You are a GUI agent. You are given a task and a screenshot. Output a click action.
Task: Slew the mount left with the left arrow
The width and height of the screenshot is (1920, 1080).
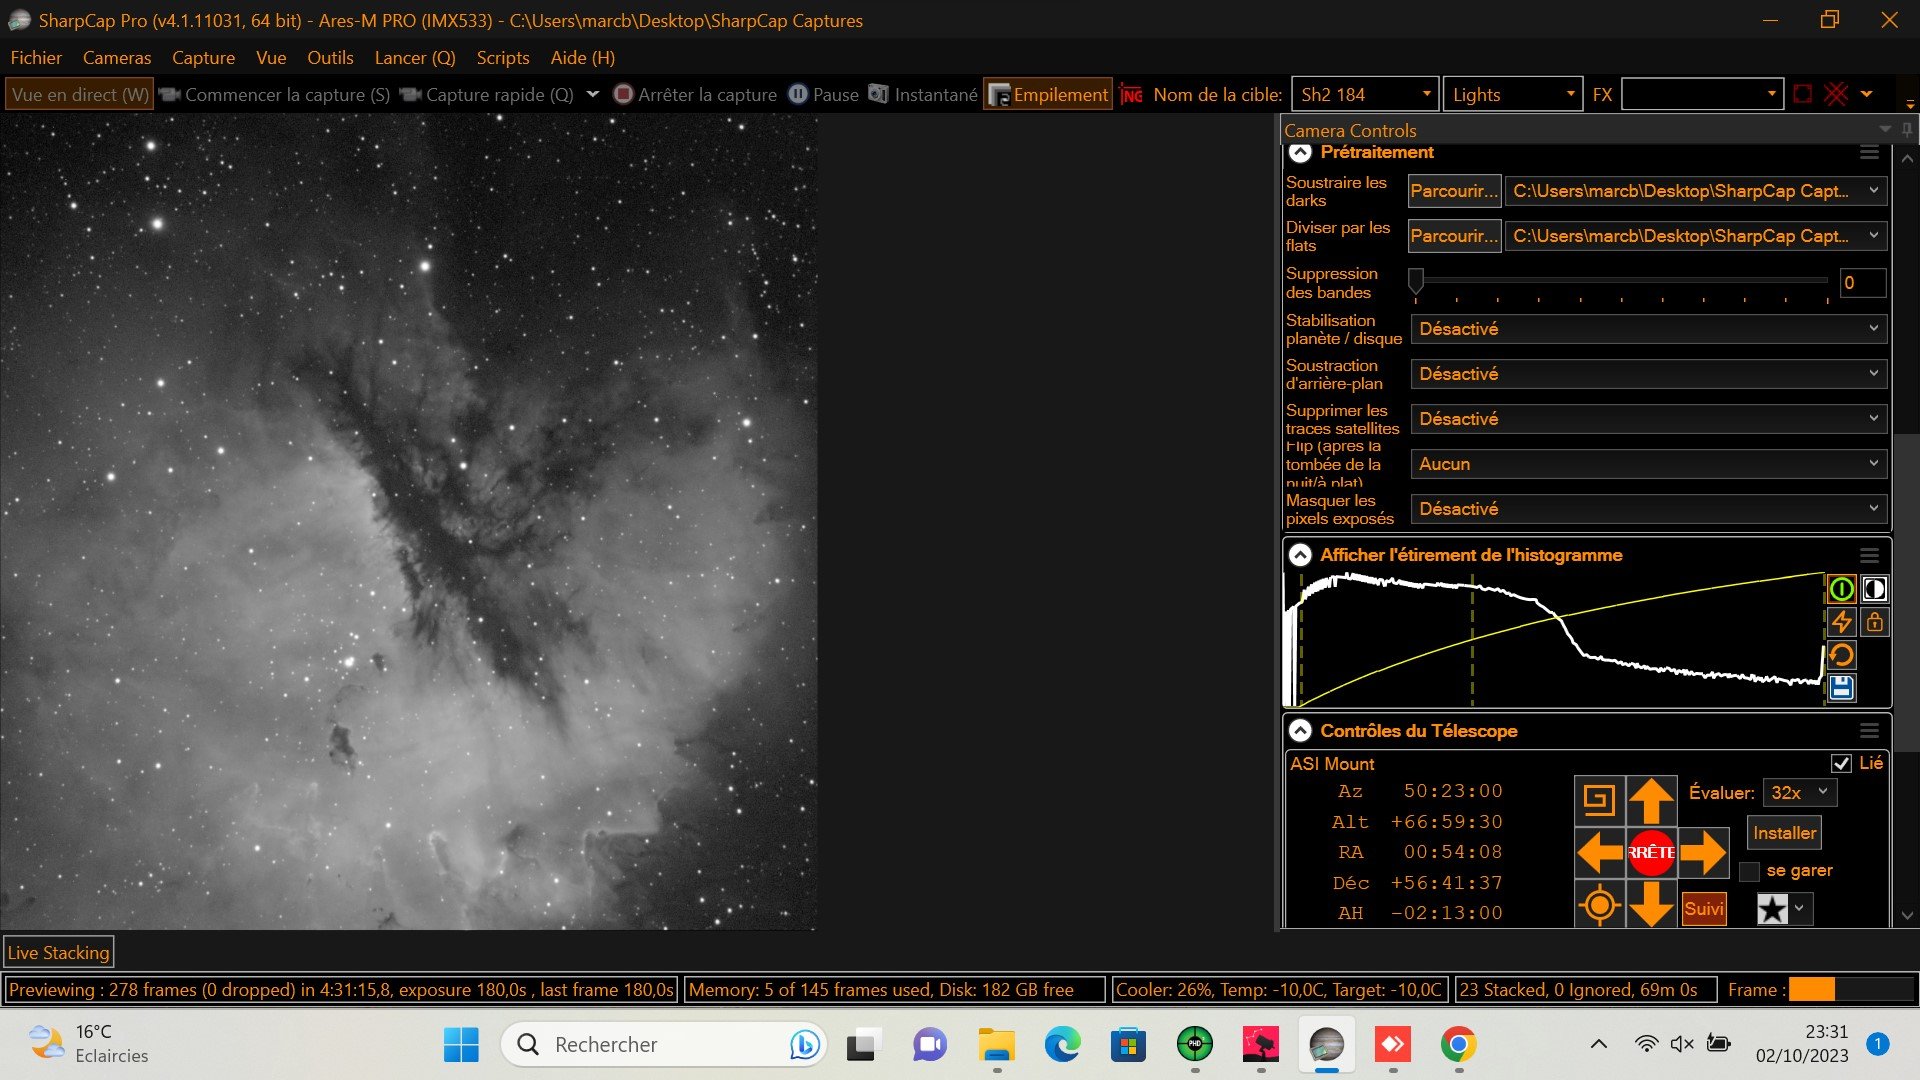pos(1599,853)
